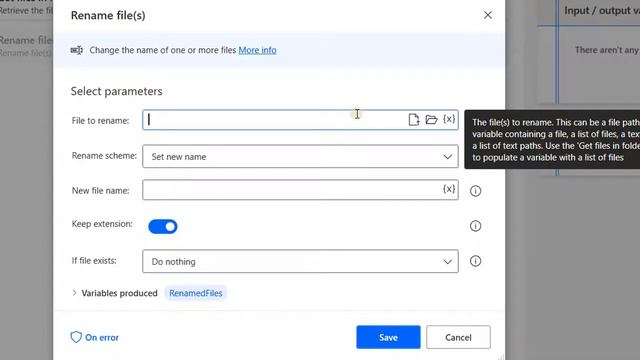The image size is (640, 360).
Task: Show info for Keep extension
Action: coord(476,226)
